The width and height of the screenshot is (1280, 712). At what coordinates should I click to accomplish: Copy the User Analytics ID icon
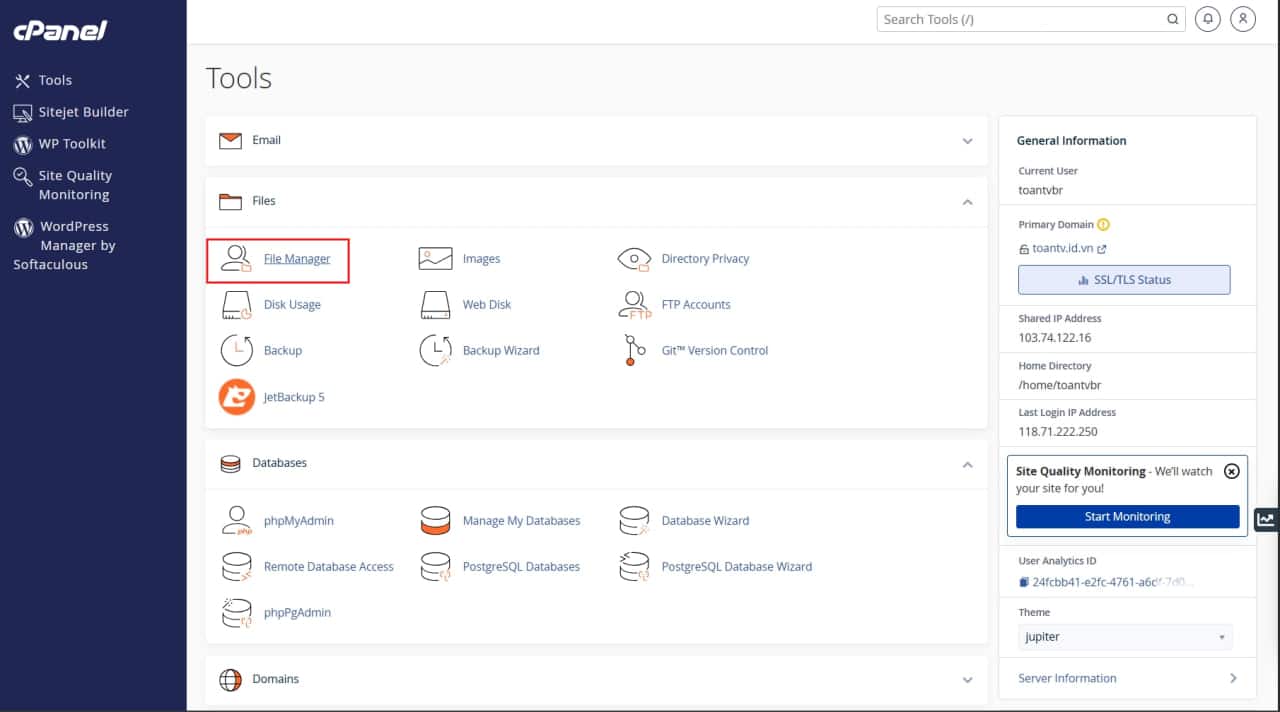click(x=1024, y=582)
